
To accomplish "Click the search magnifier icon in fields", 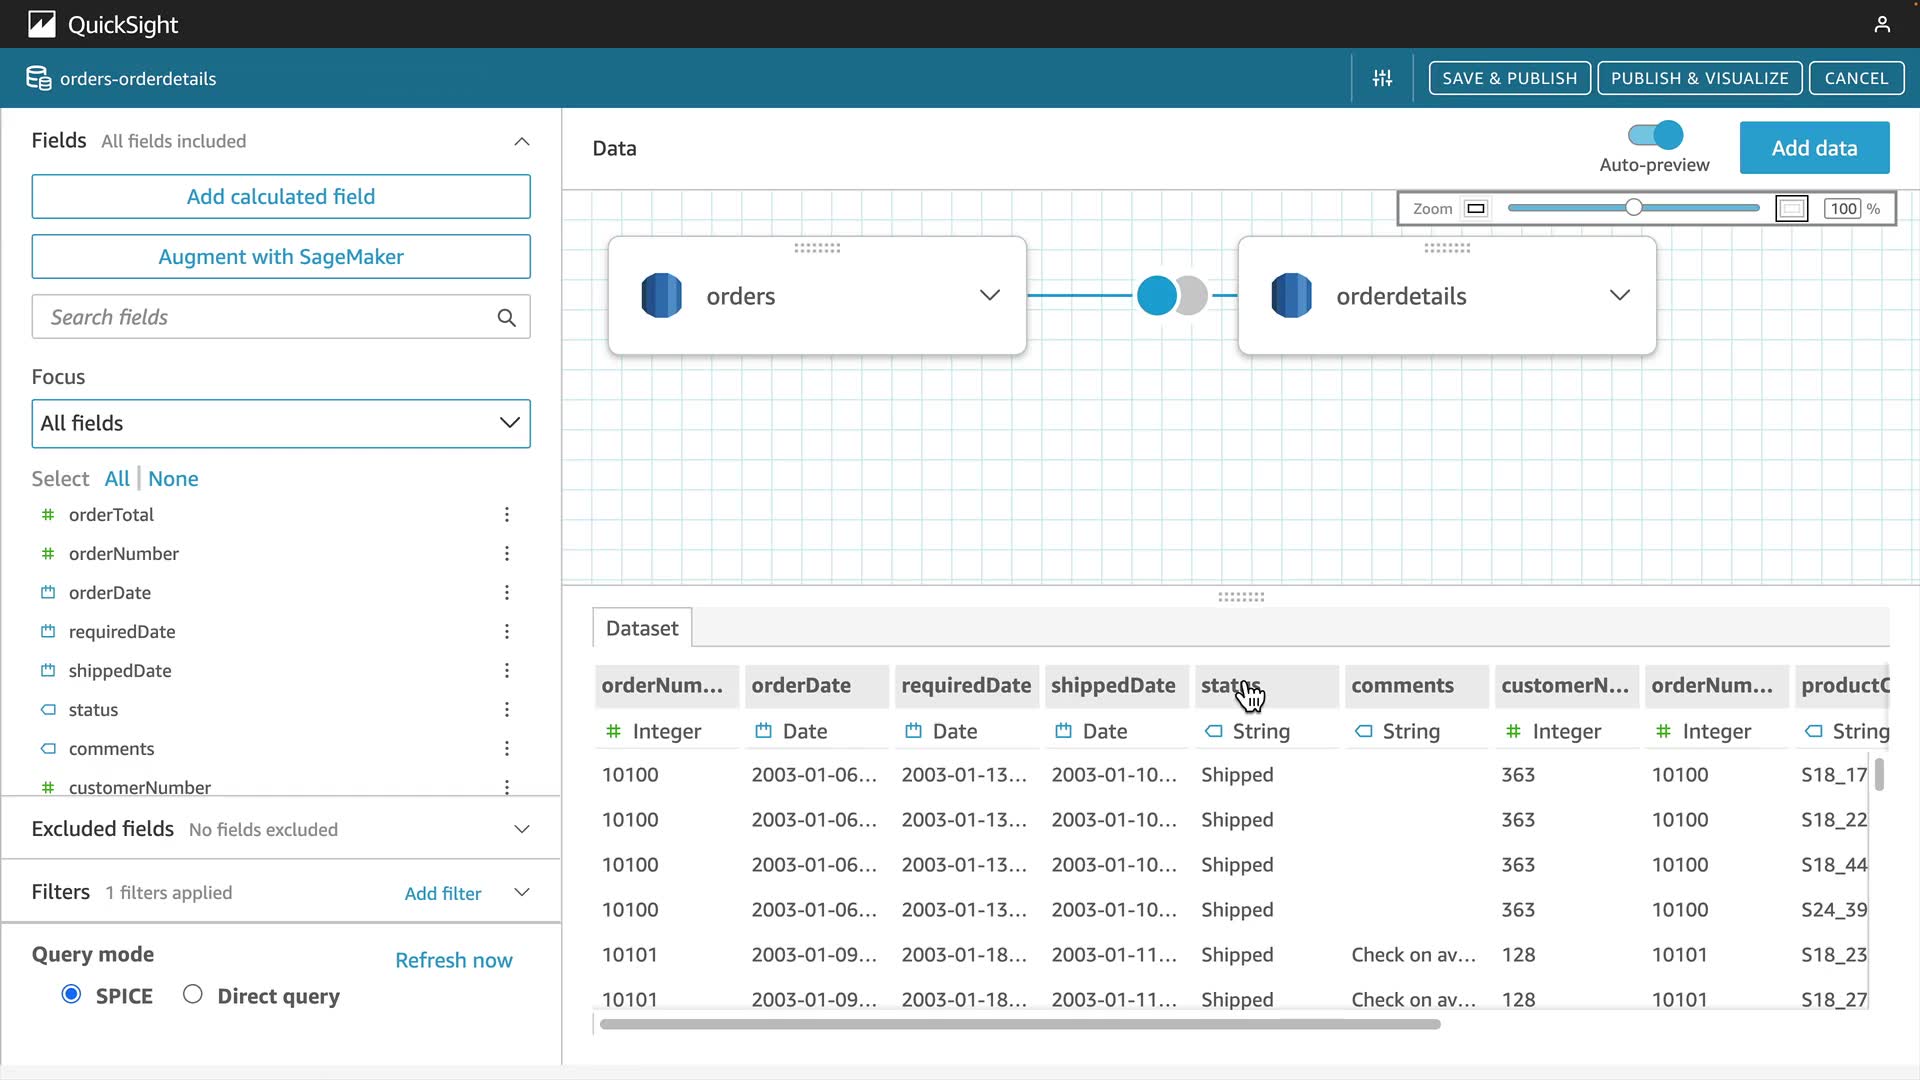I will [506, 318].
